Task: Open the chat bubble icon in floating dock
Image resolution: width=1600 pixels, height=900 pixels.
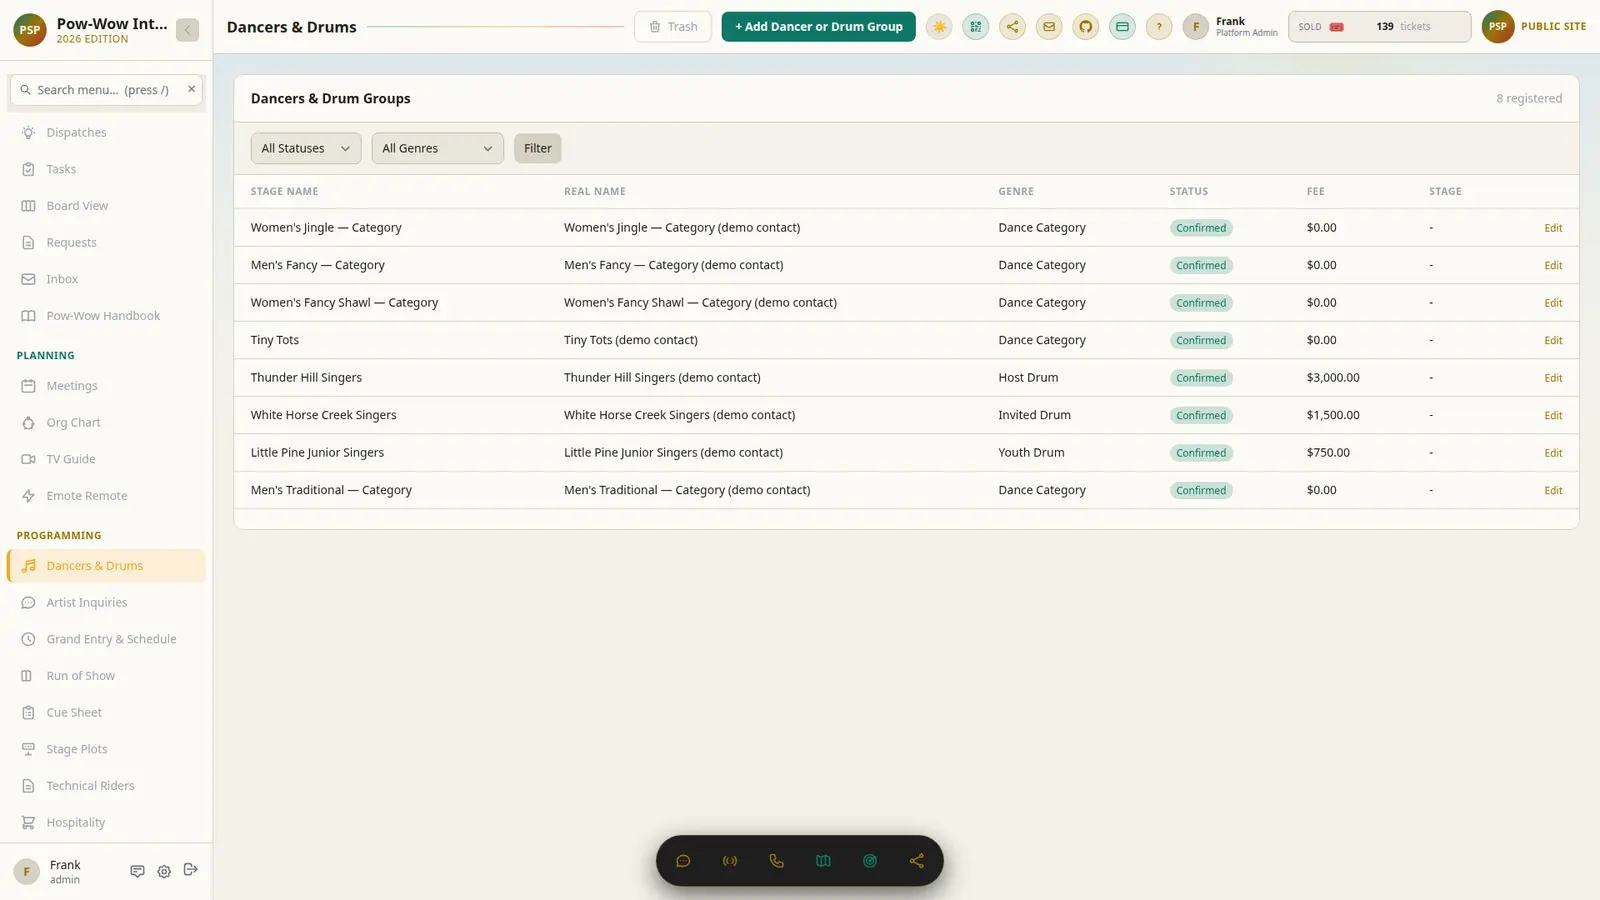Action: pyautogui.click(x=683, y=861)
